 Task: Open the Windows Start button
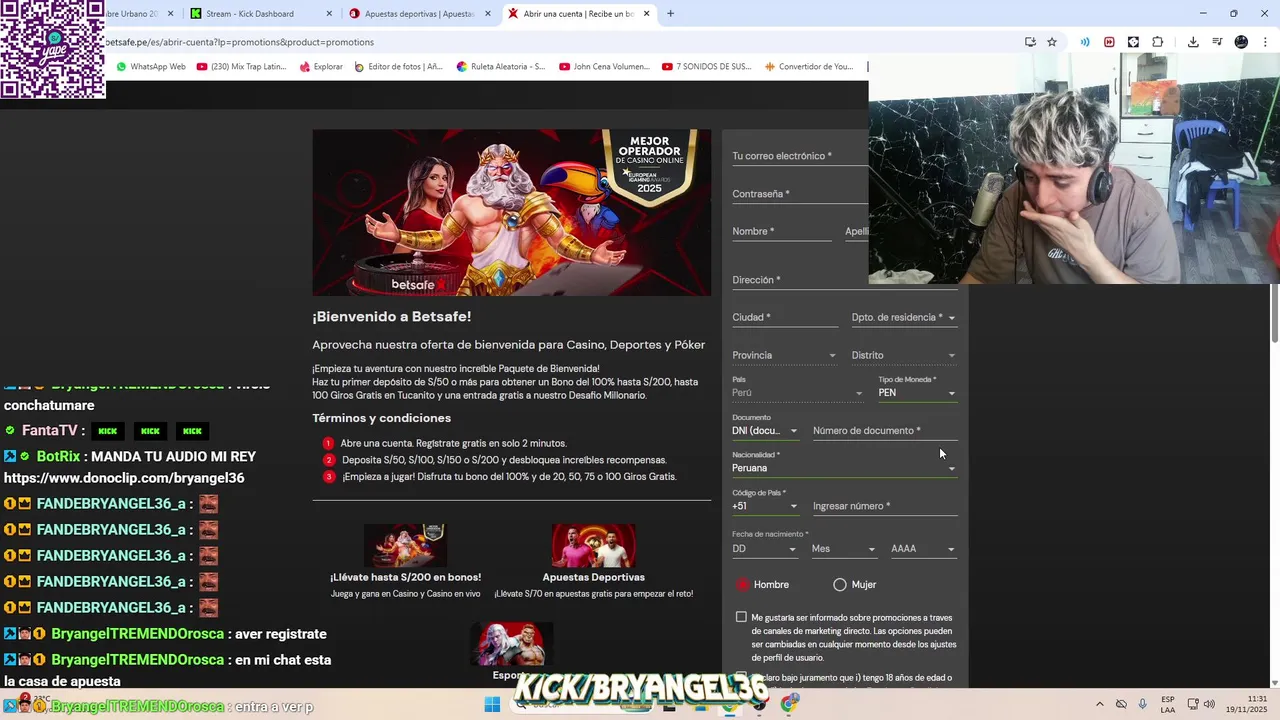pos(492,705)
